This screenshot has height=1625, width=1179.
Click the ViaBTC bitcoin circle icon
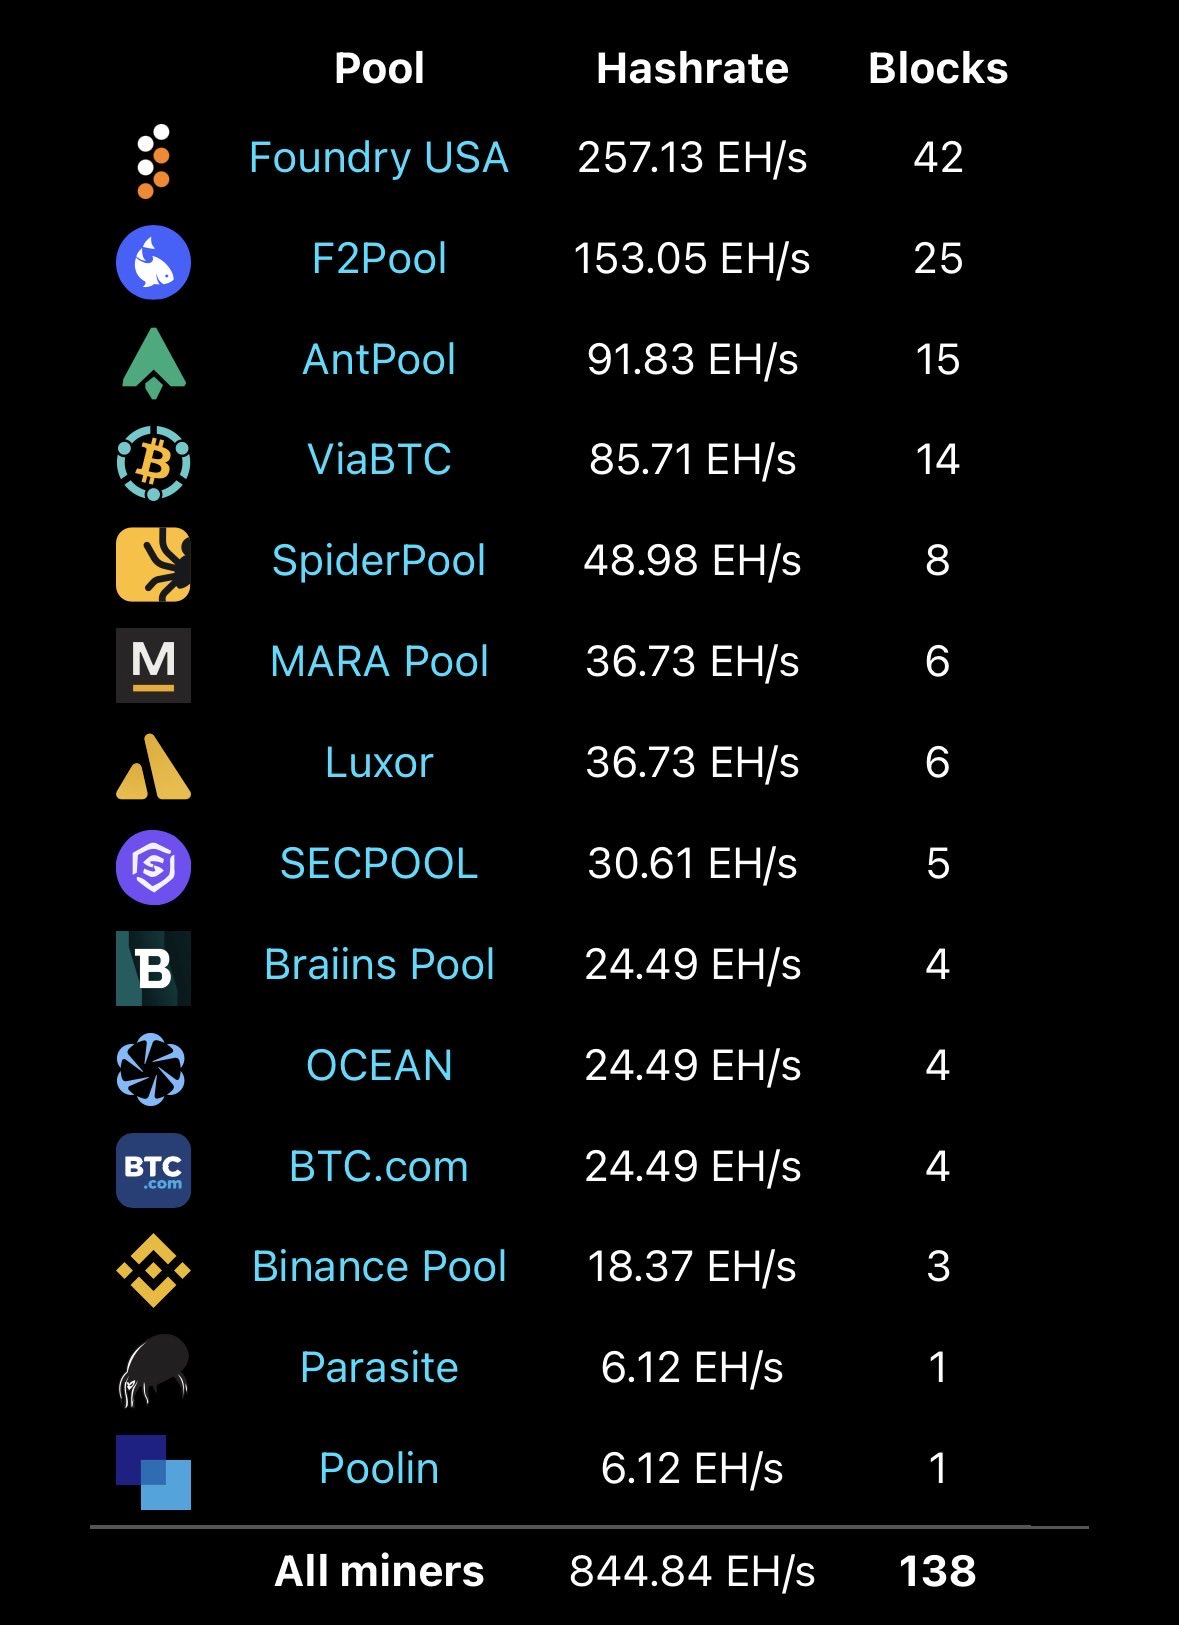coord(153,463)
